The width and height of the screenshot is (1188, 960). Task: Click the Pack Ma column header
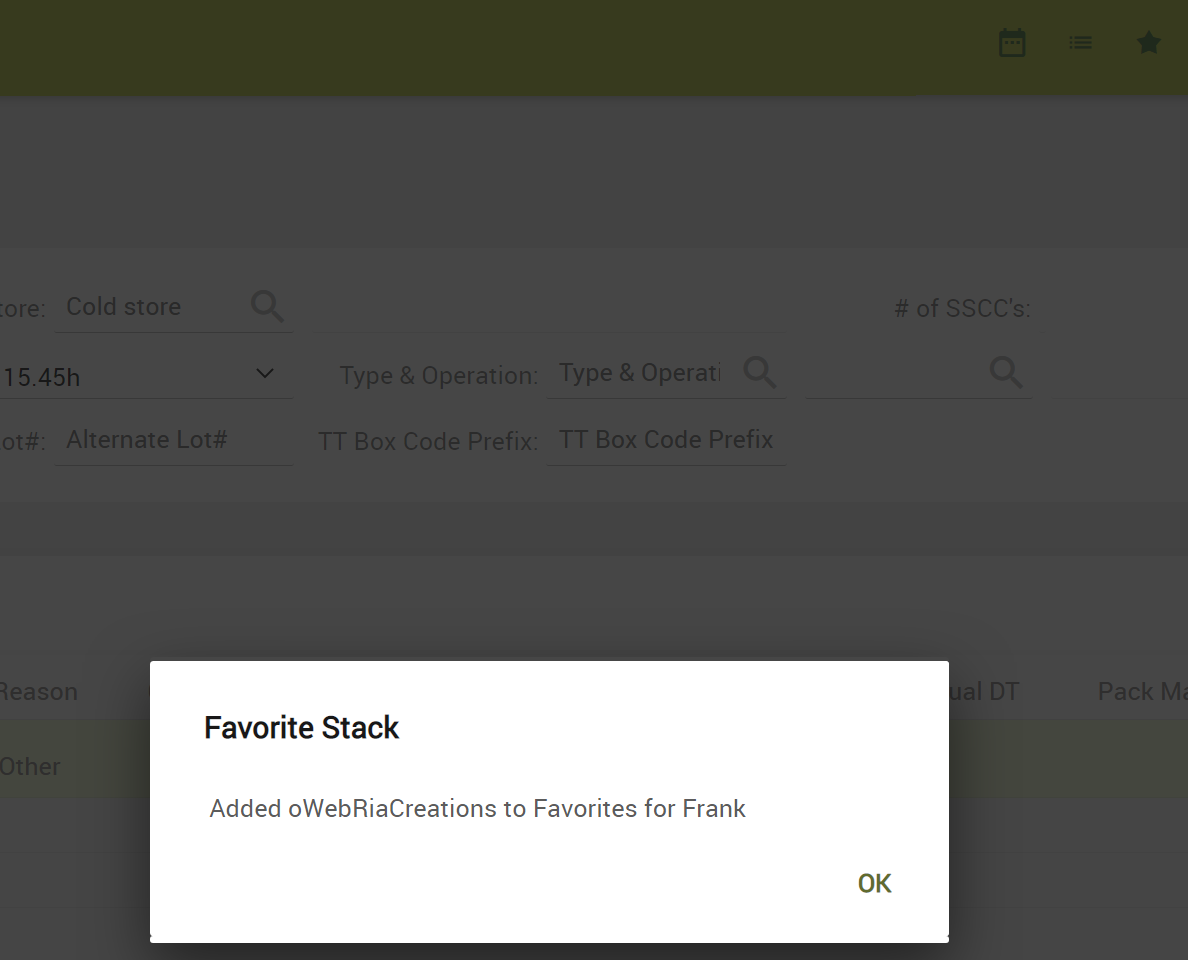click(x=1142, y=691)
